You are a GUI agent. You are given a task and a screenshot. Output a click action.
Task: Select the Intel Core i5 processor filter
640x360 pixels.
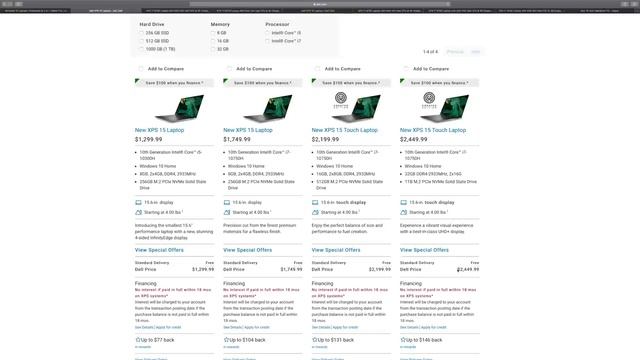(267, 33)
